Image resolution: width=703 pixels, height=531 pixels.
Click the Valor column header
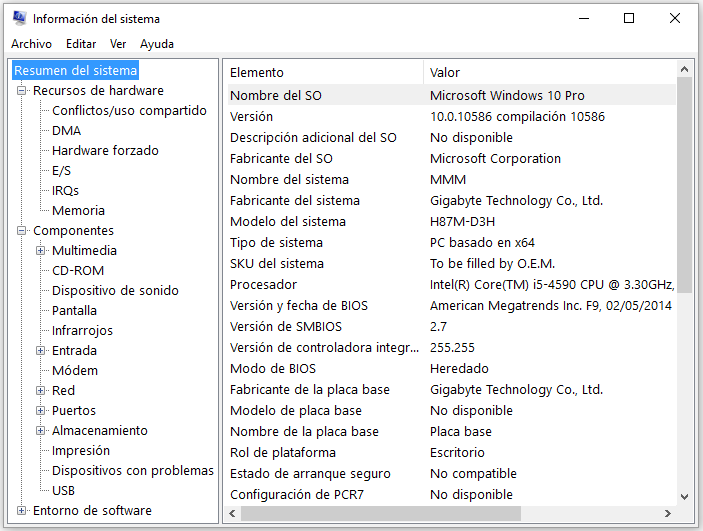(550, 73)
